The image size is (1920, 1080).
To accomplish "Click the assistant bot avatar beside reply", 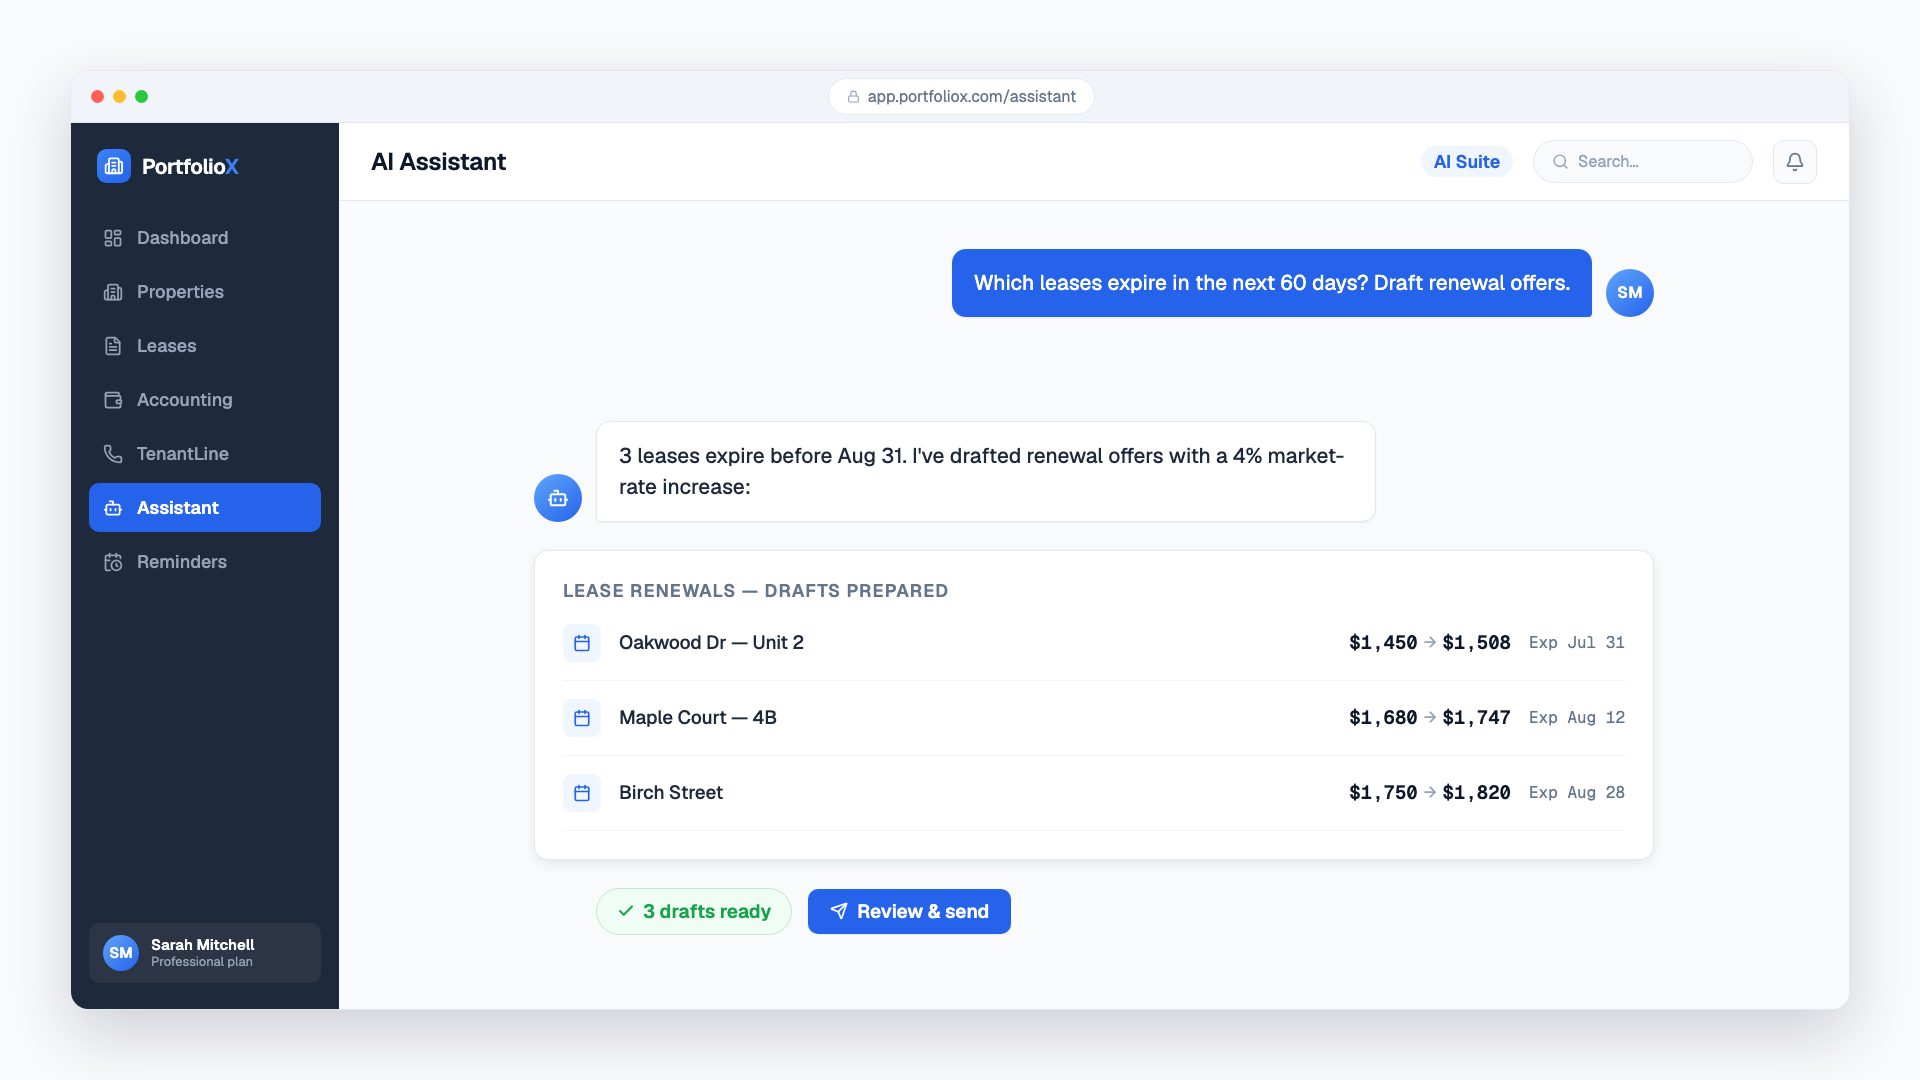I will 558,498.
